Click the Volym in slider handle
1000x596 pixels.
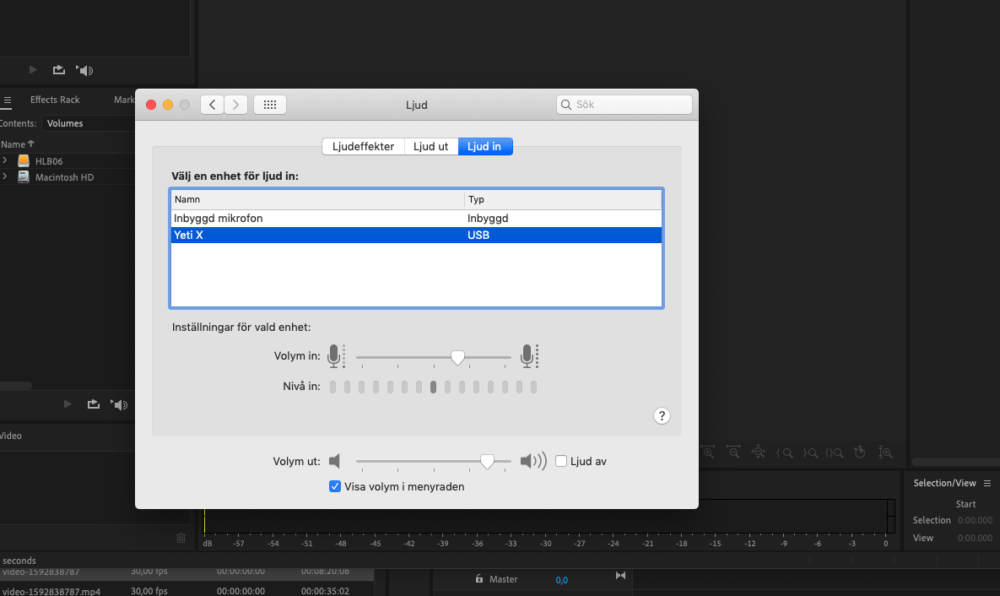(457, 357)
